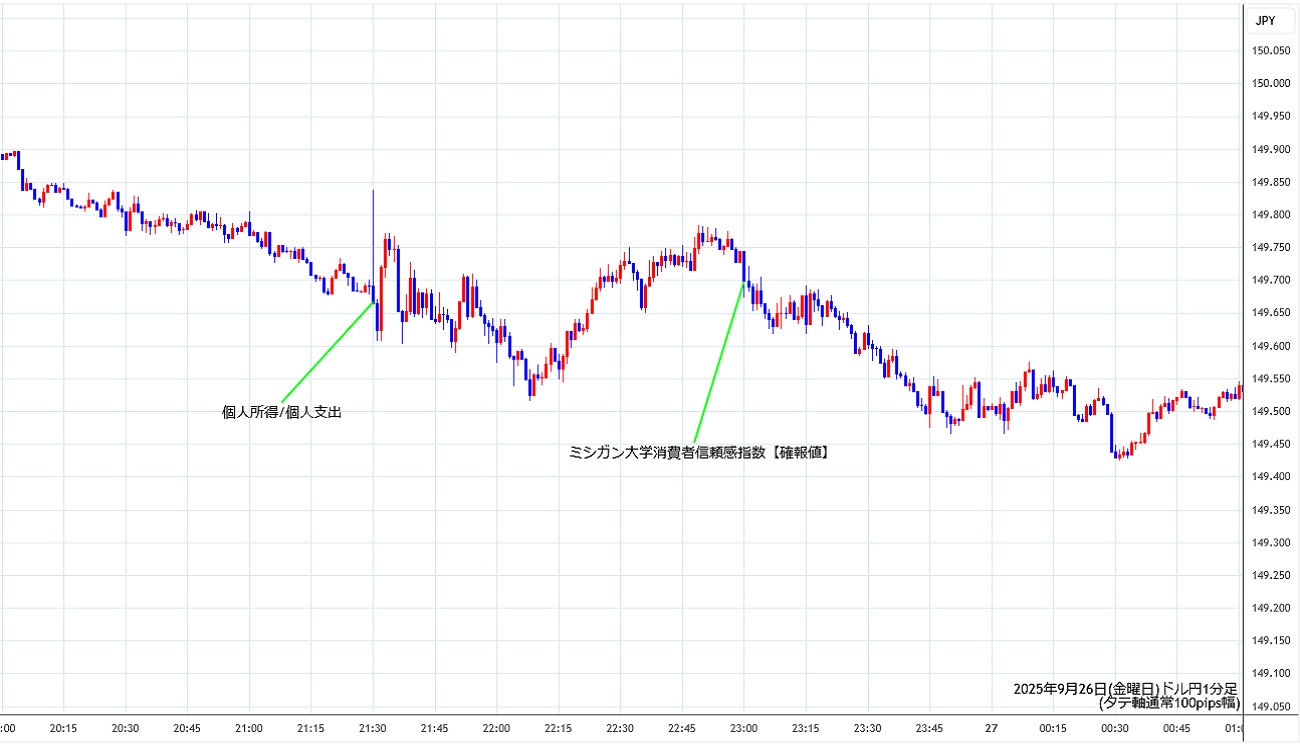Click the 22:00 time axis label
Viewport: 1300px width, 745px height.
pyautogui.click(x=497, y=730)
